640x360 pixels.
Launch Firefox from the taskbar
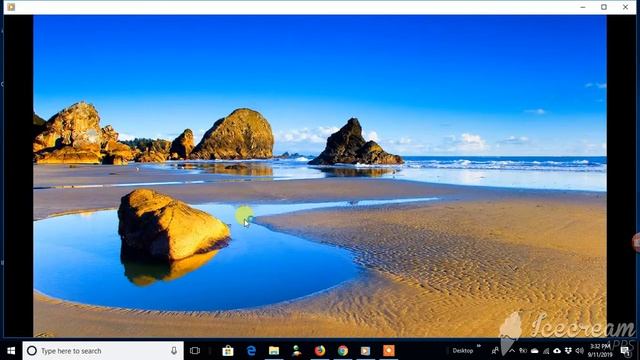click(320, 351)
